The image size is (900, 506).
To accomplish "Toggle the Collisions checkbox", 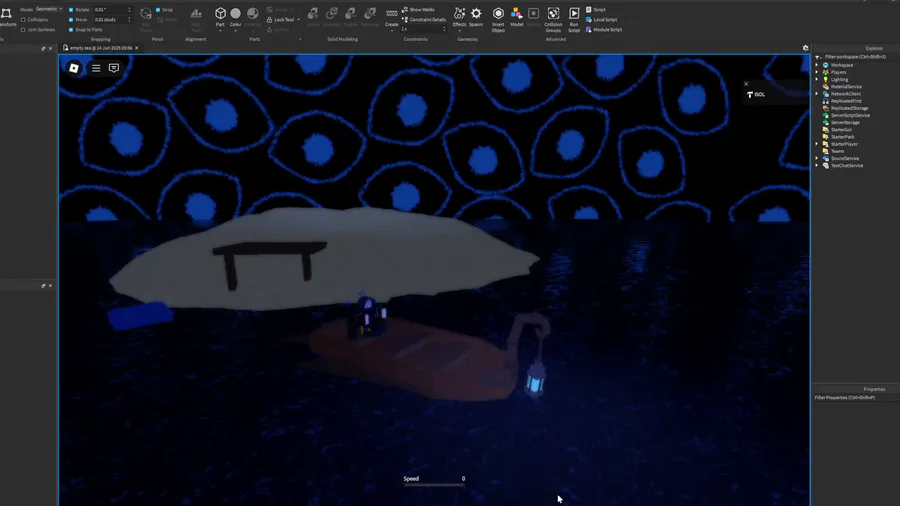I will pos(23,20).
